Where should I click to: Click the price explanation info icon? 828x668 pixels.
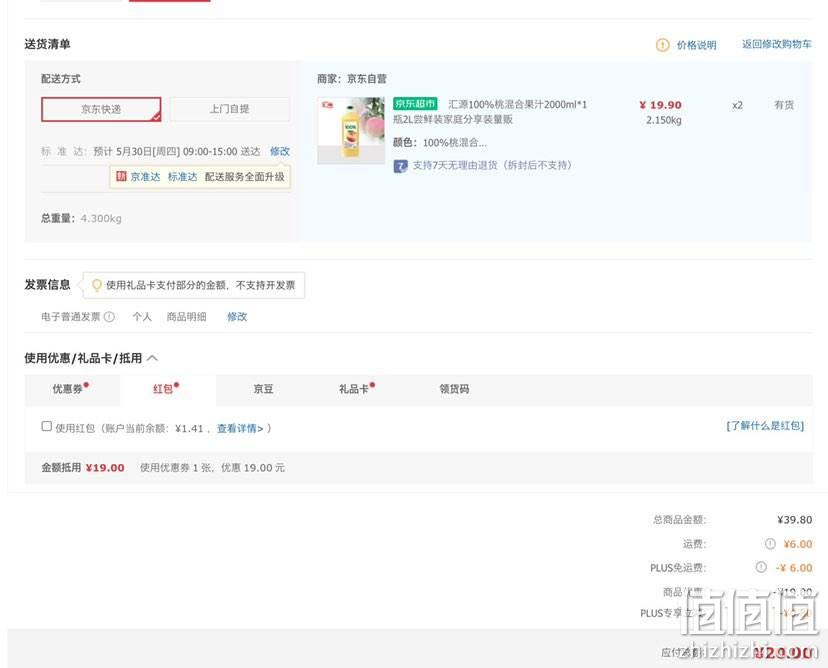662,45
